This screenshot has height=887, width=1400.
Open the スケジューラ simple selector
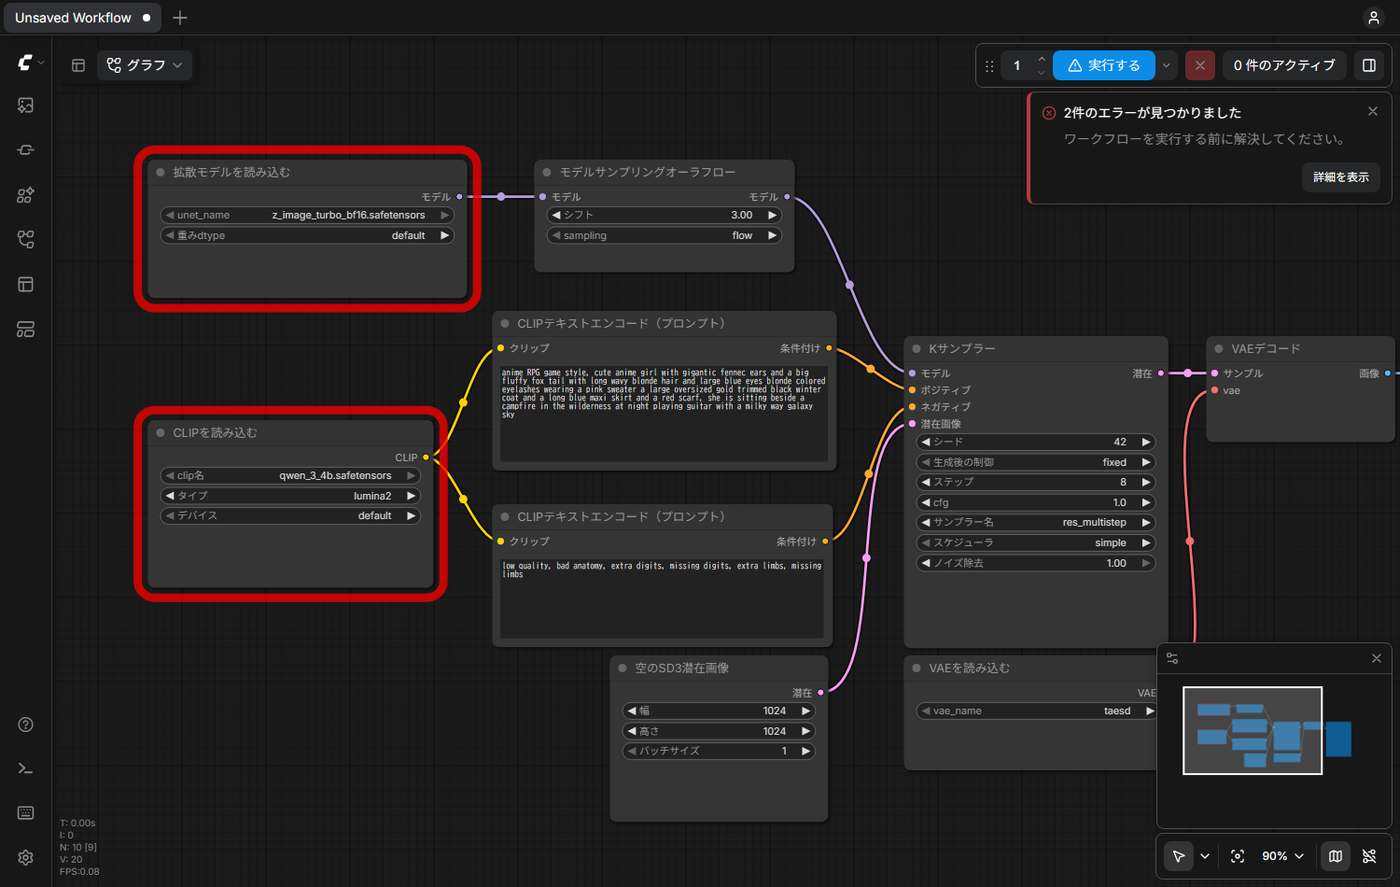pos(1035,543)
